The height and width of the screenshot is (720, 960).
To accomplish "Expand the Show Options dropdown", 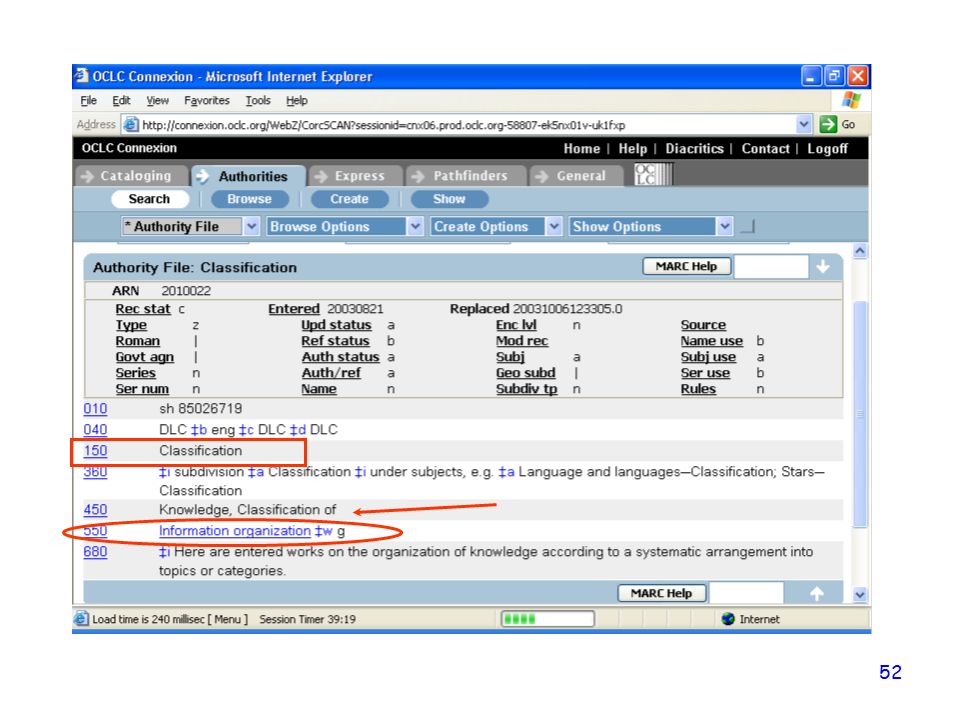I will 725,227.
